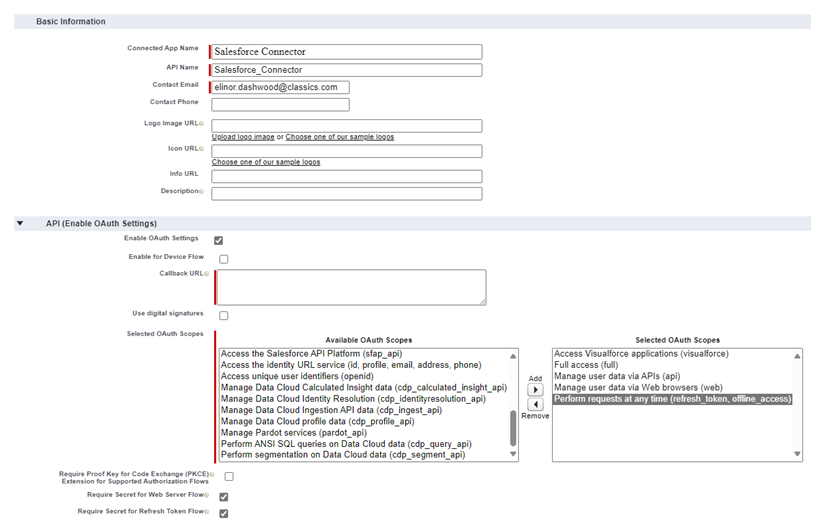Click help icon beside Web Server Flow secret
Screen dimensions: 823x532
tap(207, 495)
